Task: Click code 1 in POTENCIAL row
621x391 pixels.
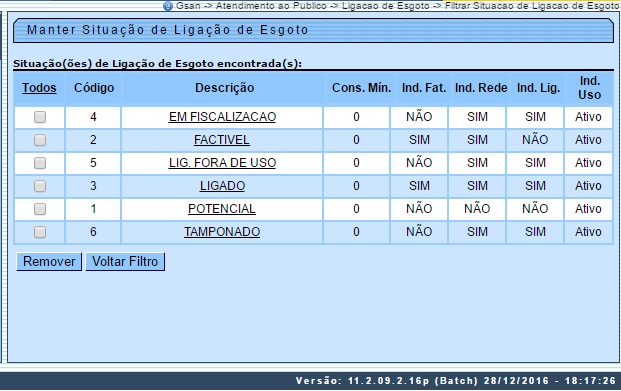Action: (93, 209)
